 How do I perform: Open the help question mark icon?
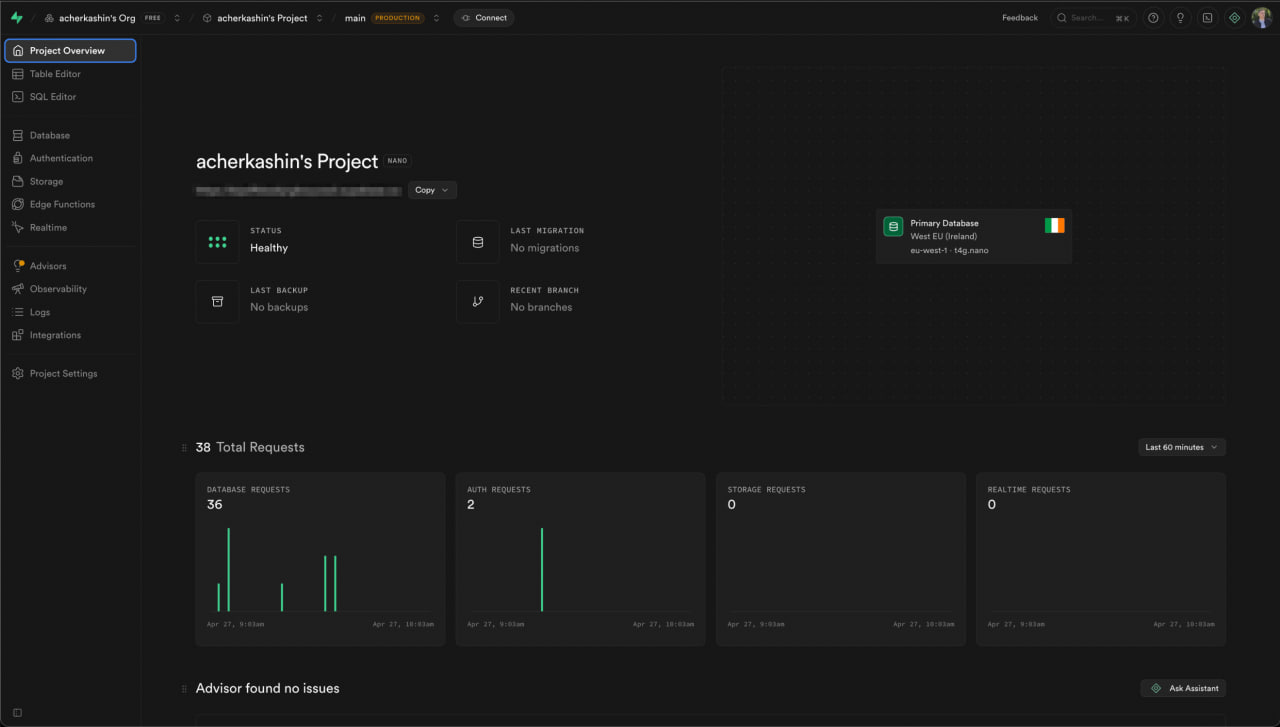point(1153,18)
